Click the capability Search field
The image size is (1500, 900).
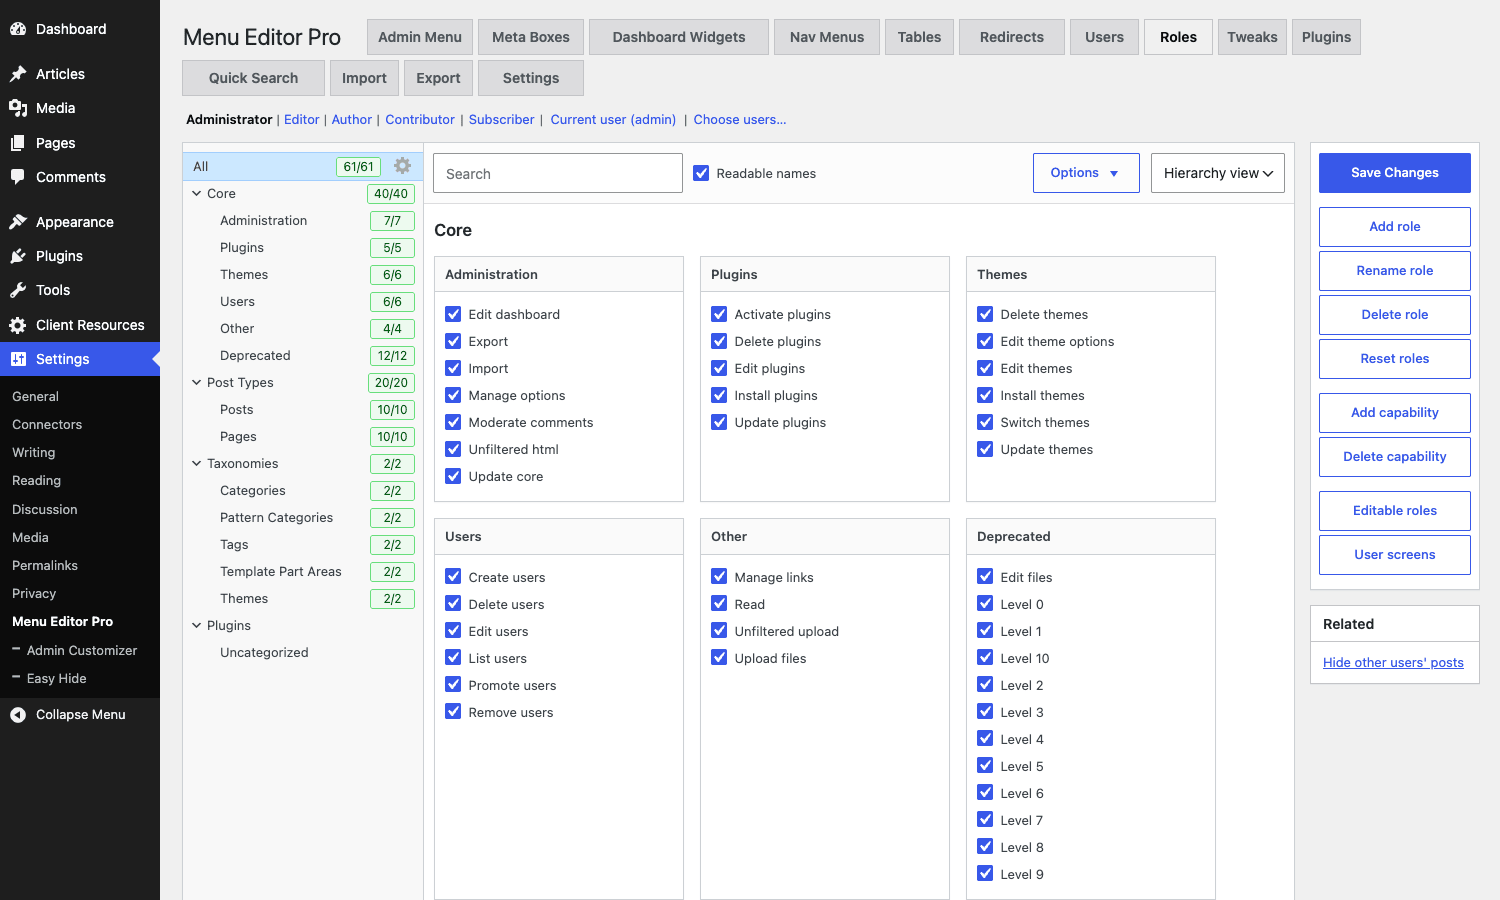click(558, 173)
